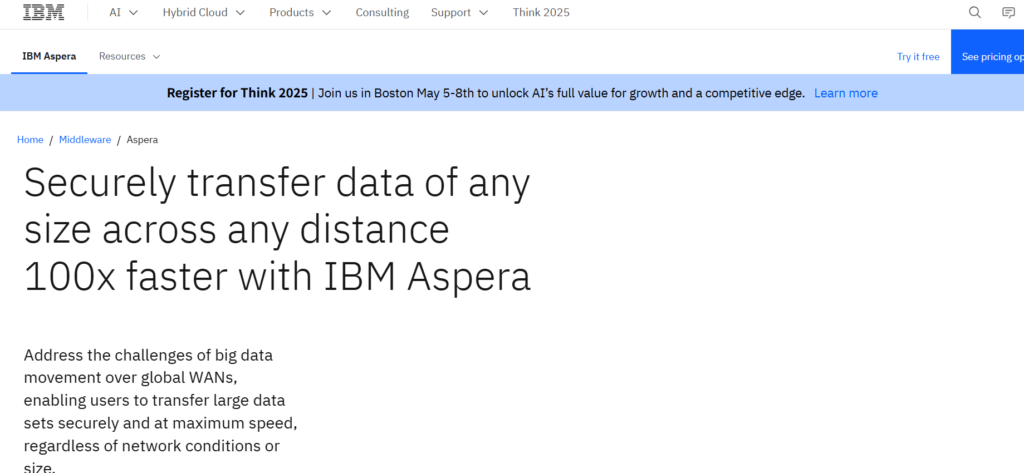
Task: Expand the Support menu
Action: pos(459,13)
